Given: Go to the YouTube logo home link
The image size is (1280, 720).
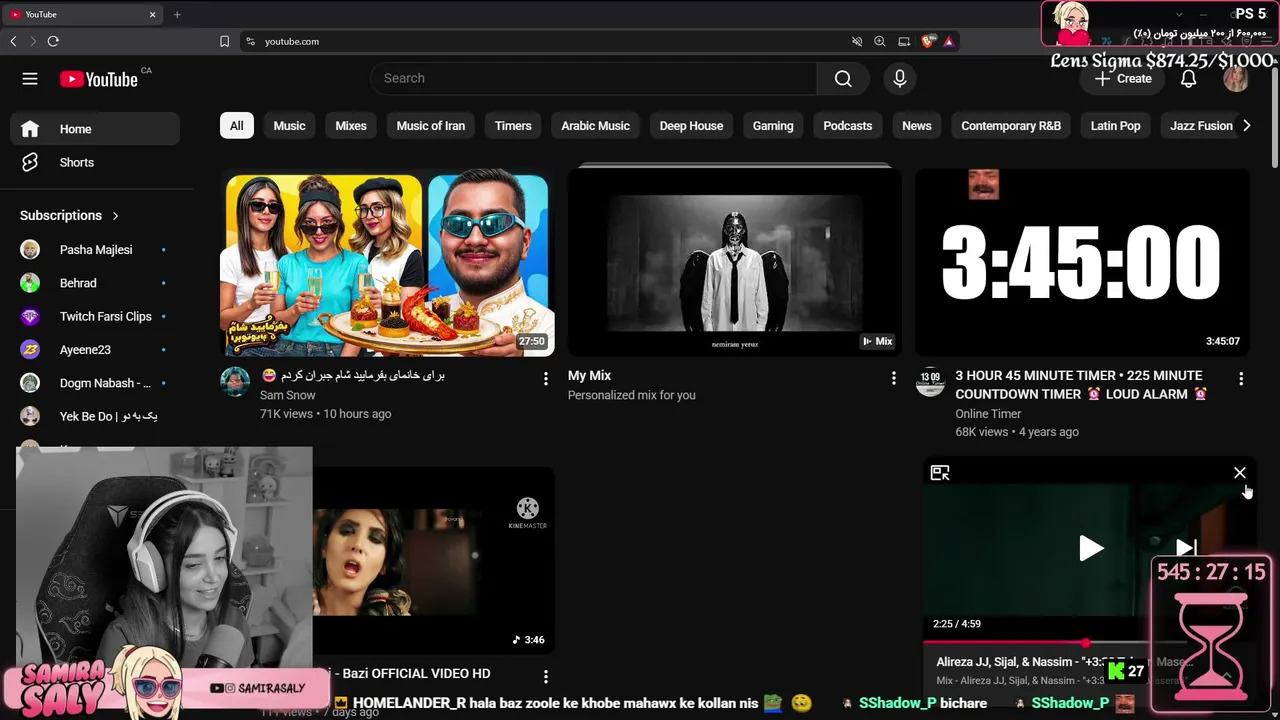Looking at the screenshot, I should (98, 79).
